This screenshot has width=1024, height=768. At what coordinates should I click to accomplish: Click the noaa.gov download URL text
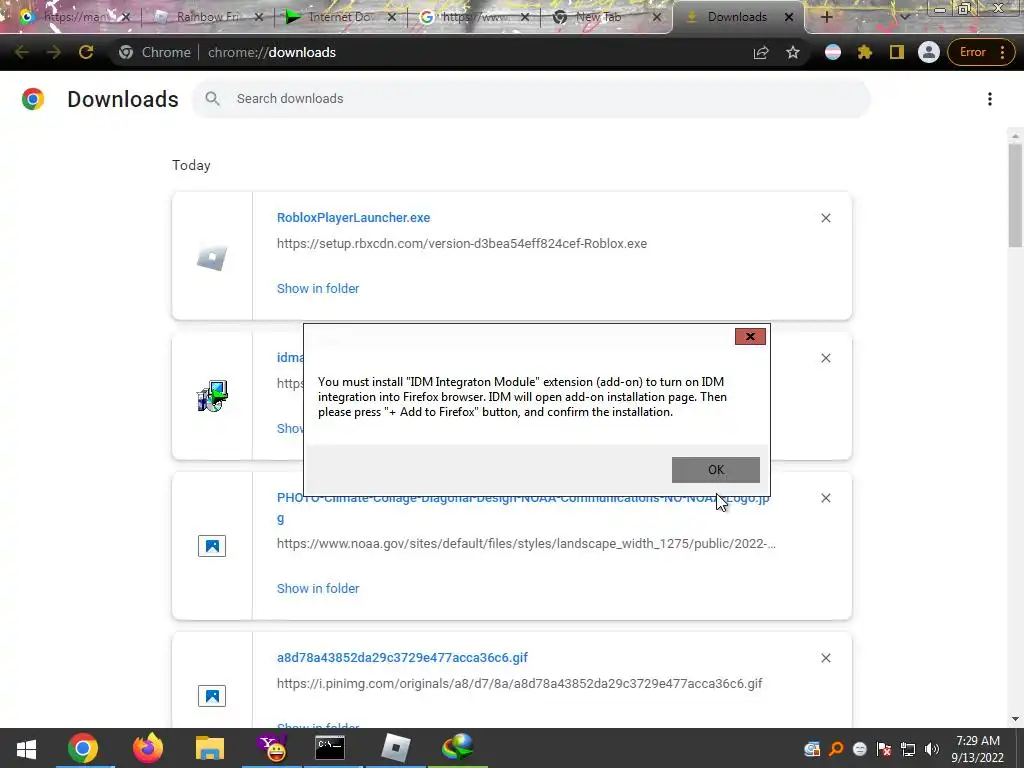point(526,543)
